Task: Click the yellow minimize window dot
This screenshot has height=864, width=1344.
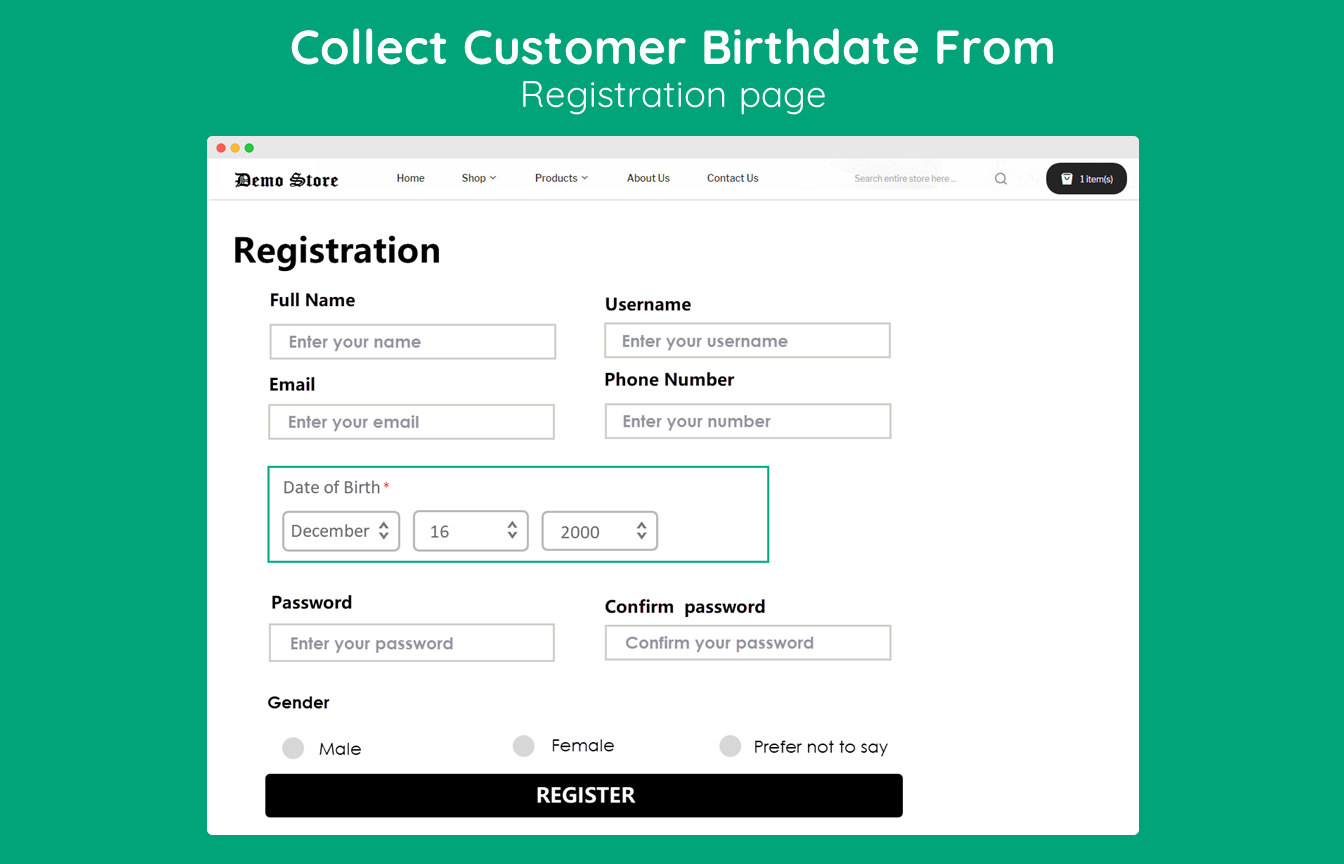Action: (x=235, y=148)
